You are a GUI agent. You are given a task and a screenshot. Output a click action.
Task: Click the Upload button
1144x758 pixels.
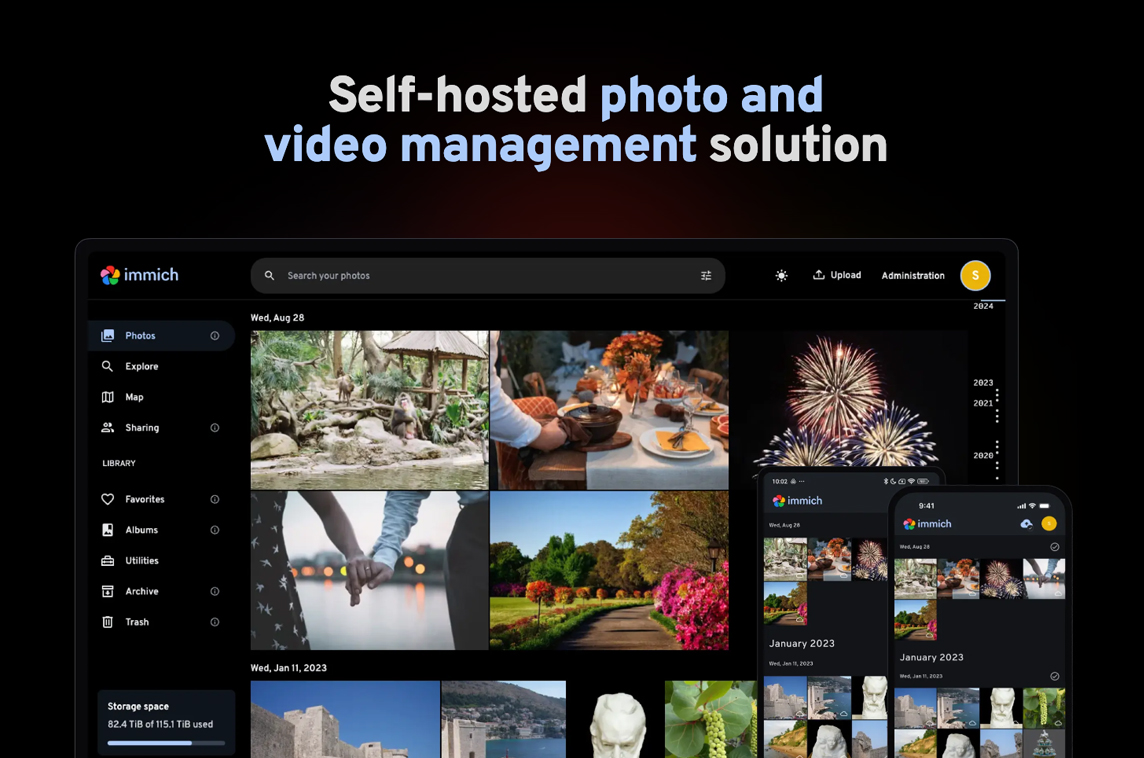(x=836, y=275)
